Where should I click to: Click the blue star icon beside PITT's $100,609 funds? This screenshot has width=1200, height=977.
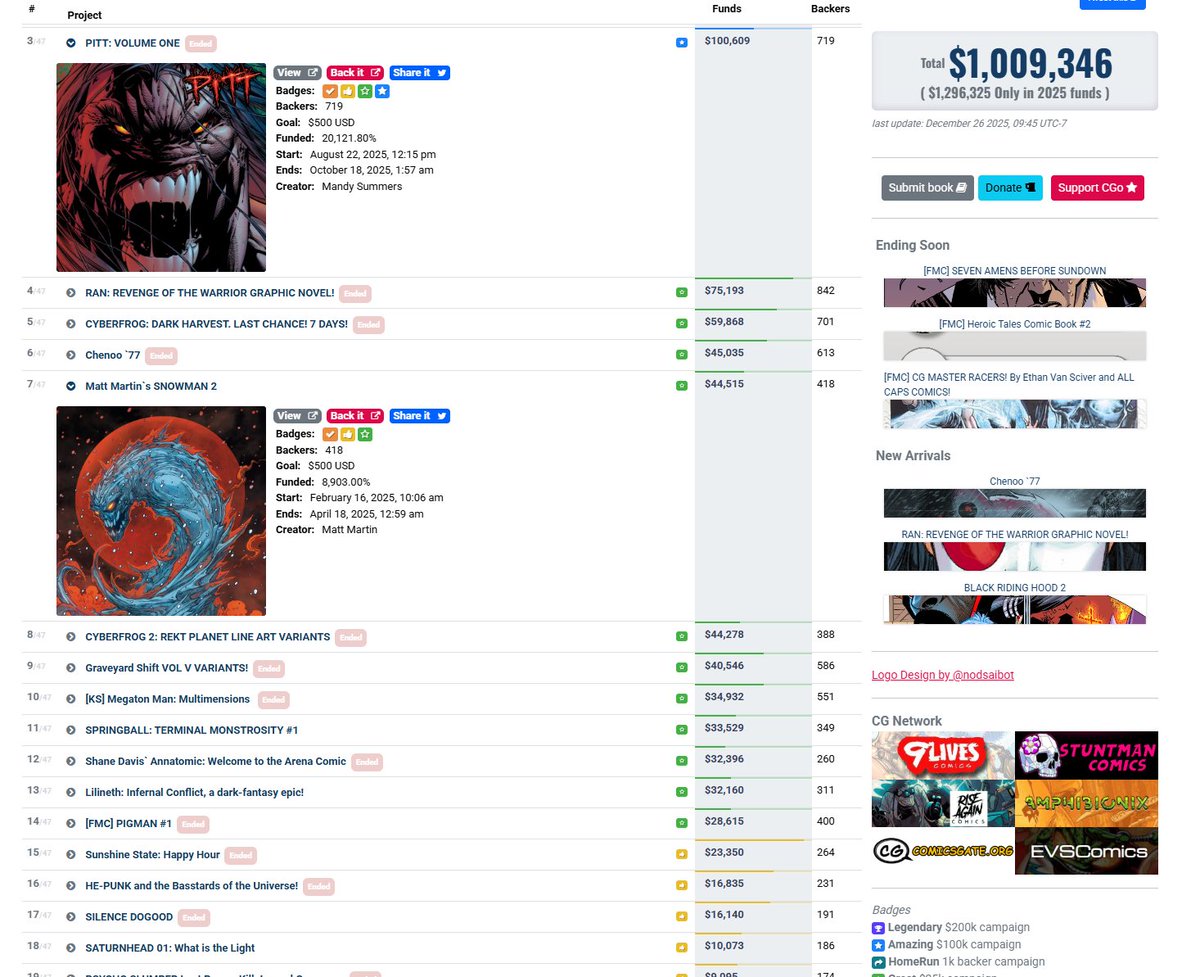click(682, 43)
